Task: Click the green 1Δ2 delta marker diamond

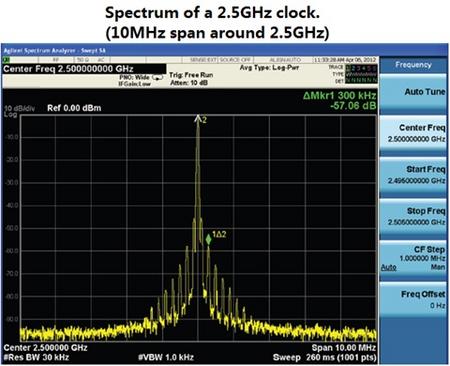Action: [208, 239]
